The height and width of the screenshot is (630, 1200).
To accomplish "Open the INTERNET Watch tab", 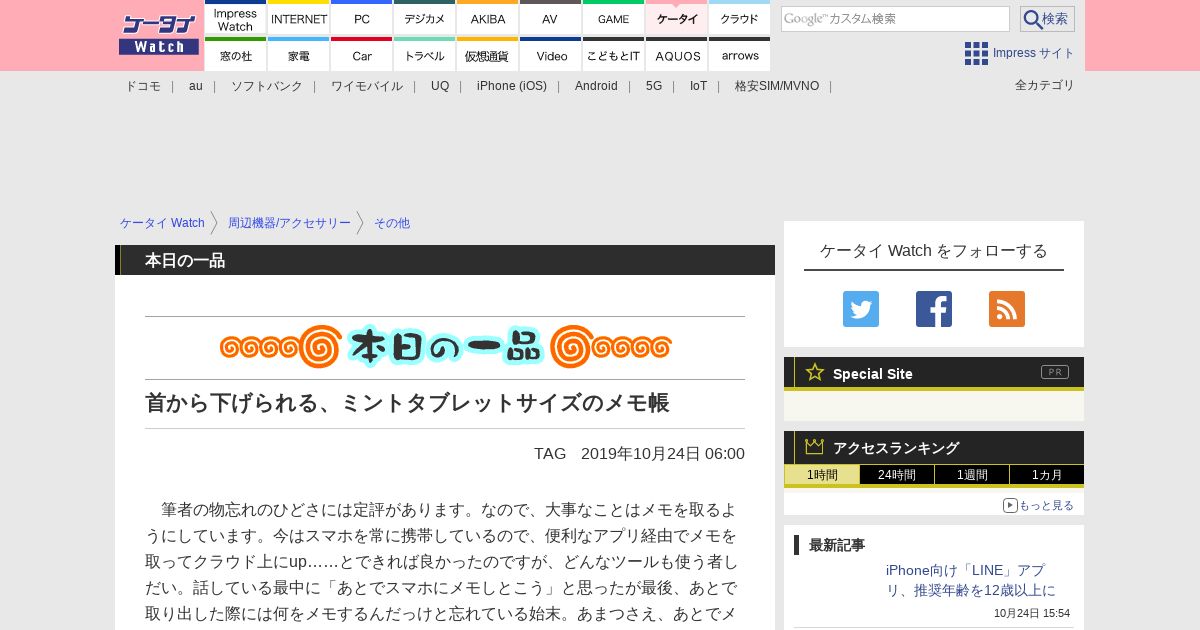I will [x=299, y=18].
